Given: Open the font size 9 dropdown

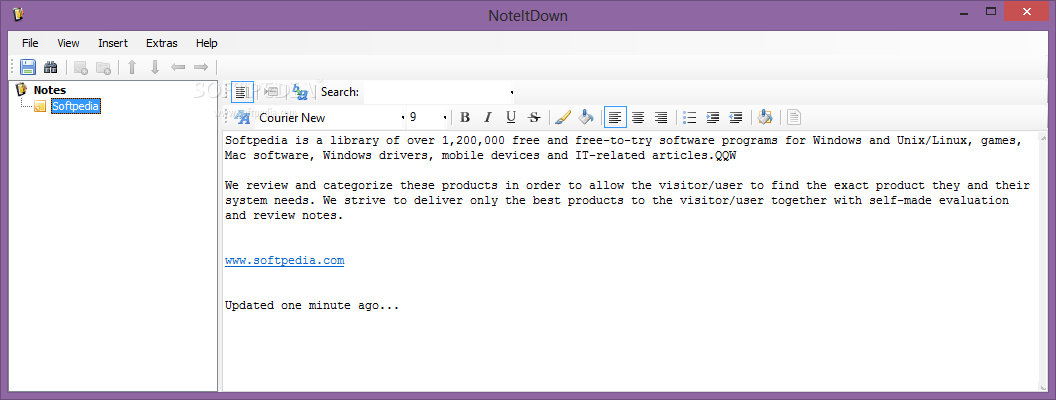Looking at the screenshot, I should 445,118.
